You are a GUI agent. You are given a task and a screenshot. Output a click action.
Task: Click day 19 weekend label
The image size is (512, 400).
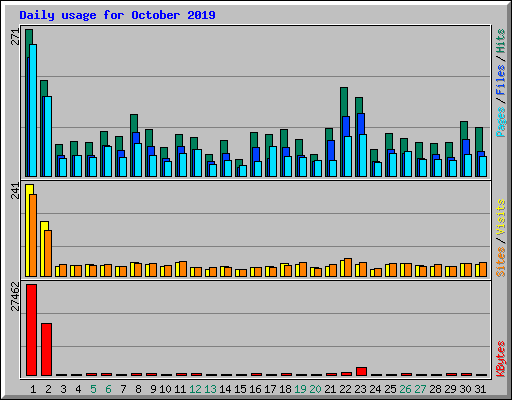(x=300, y=389)
